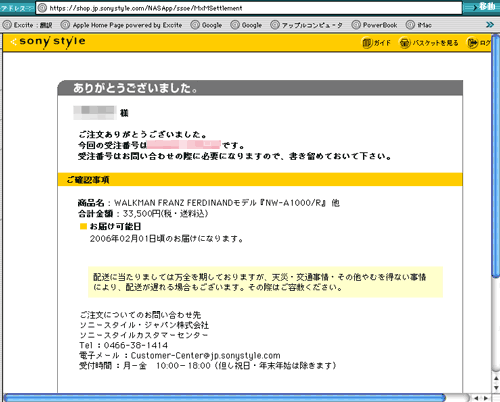
Task: Click the horizontal scroll left arrow
Action: click(476, 398)
